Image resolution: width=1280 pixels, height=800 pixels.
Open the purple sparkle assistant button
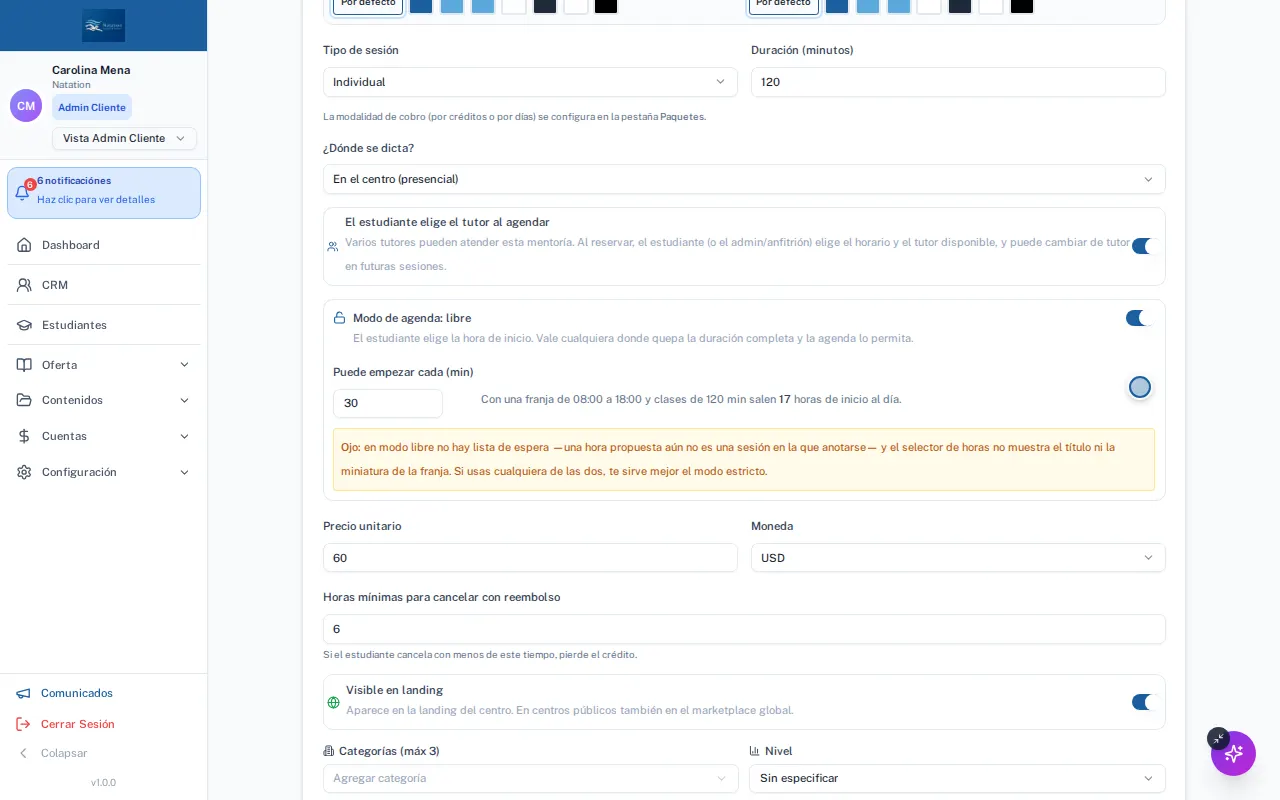point(1233,753)
